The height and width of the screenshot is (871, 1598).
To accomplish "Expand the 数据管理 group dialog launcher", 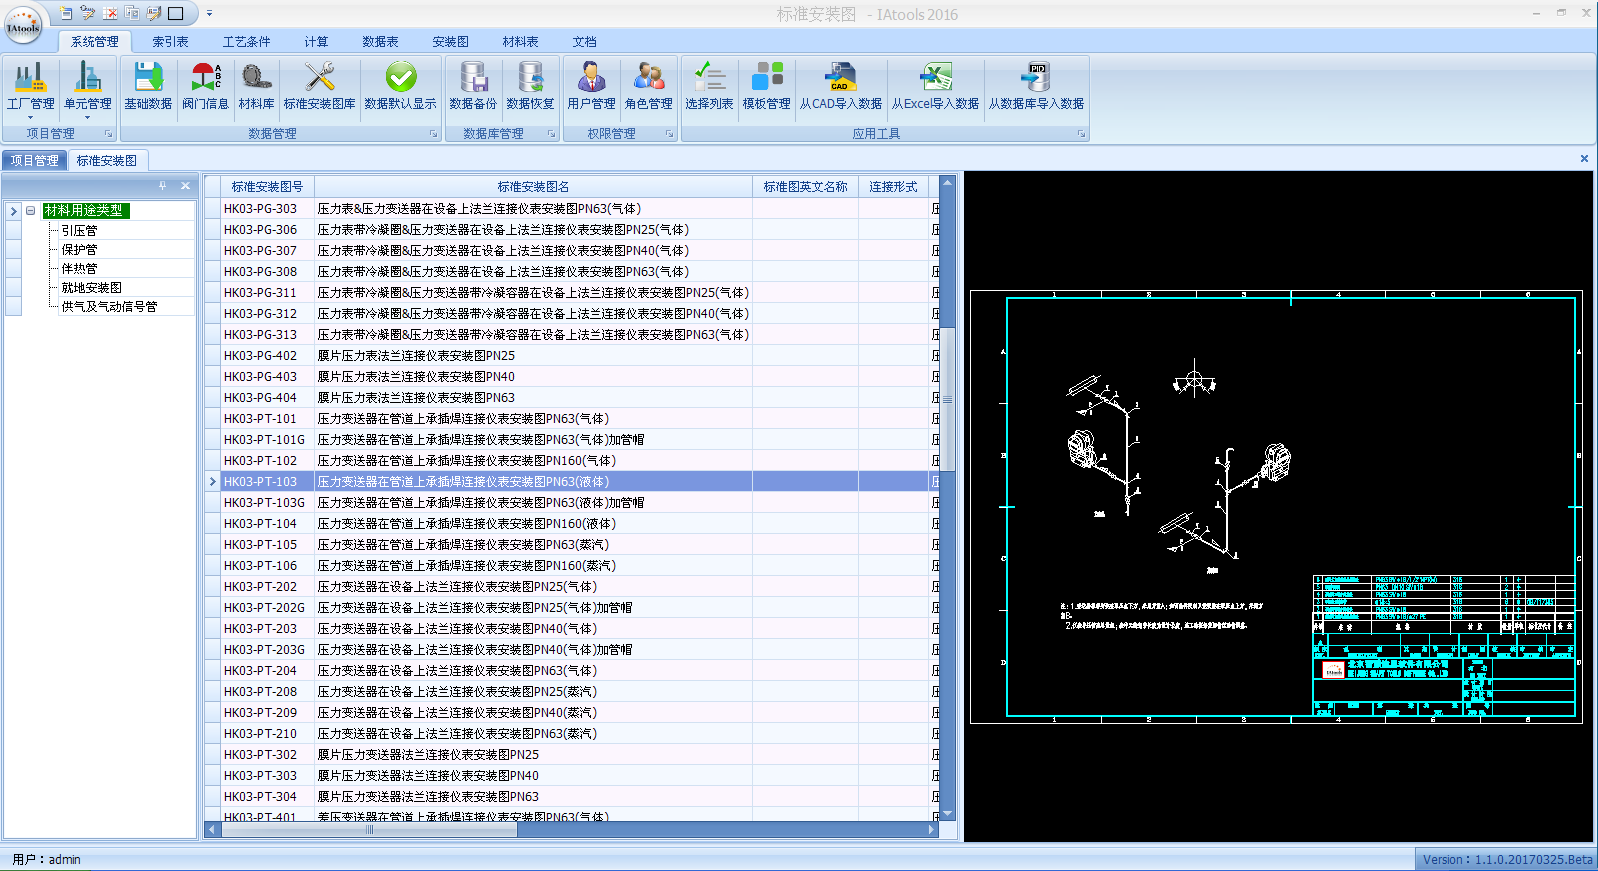I will [434, 133].
